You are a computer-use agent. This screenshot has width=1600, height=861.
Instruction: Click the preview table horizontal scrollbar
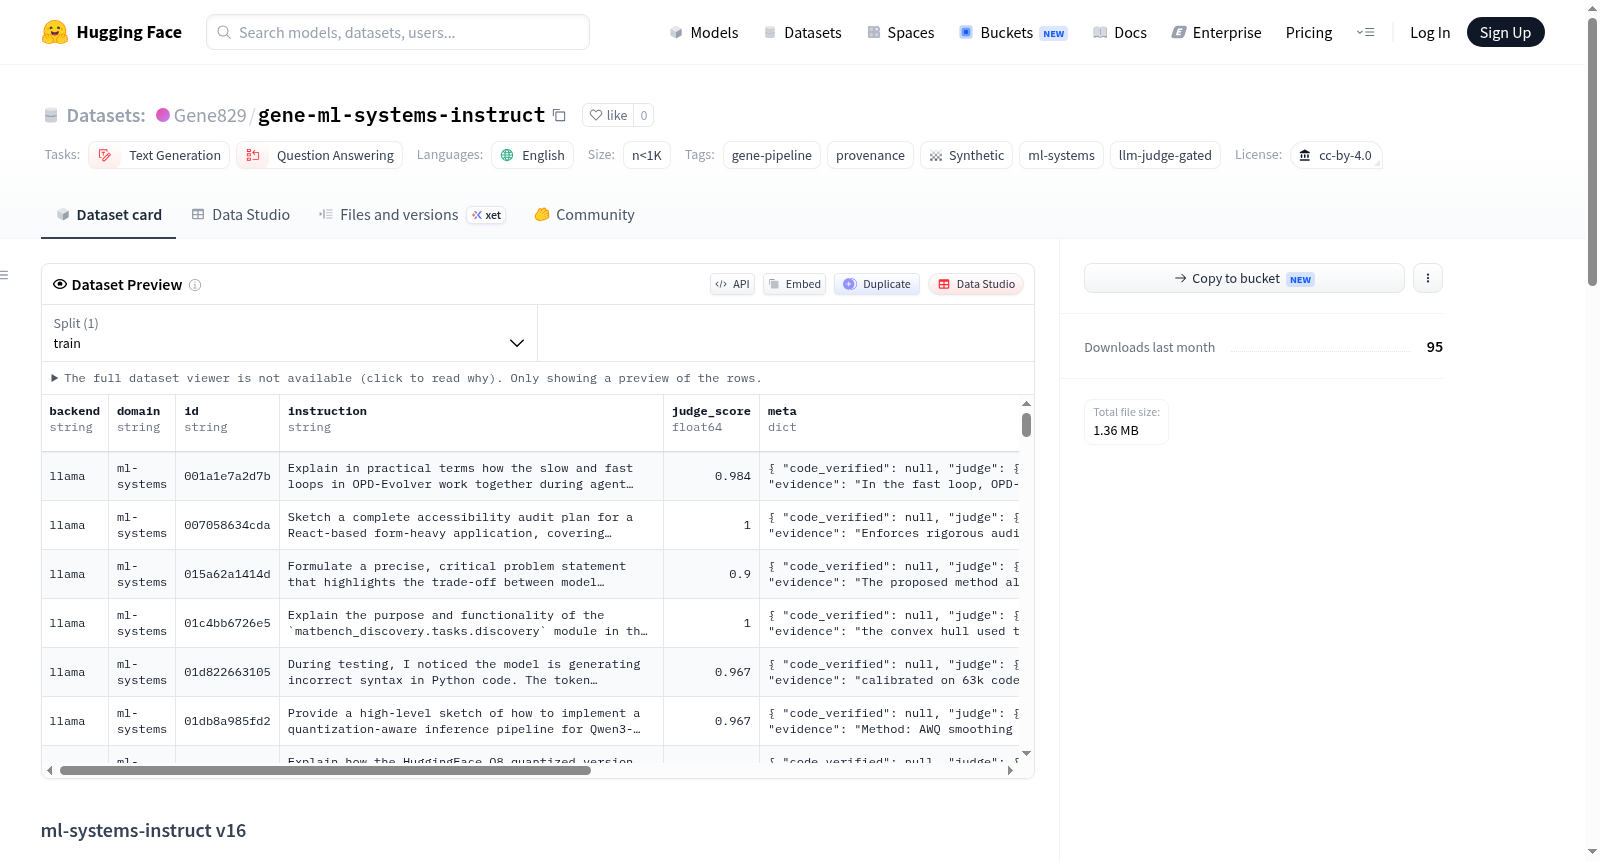325,770
